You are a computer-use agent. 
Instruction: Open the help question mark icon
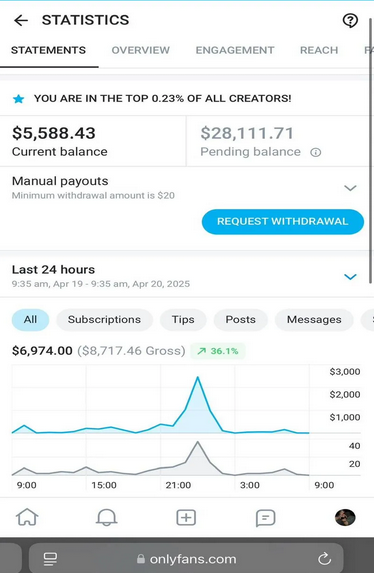tap(350, 20)
